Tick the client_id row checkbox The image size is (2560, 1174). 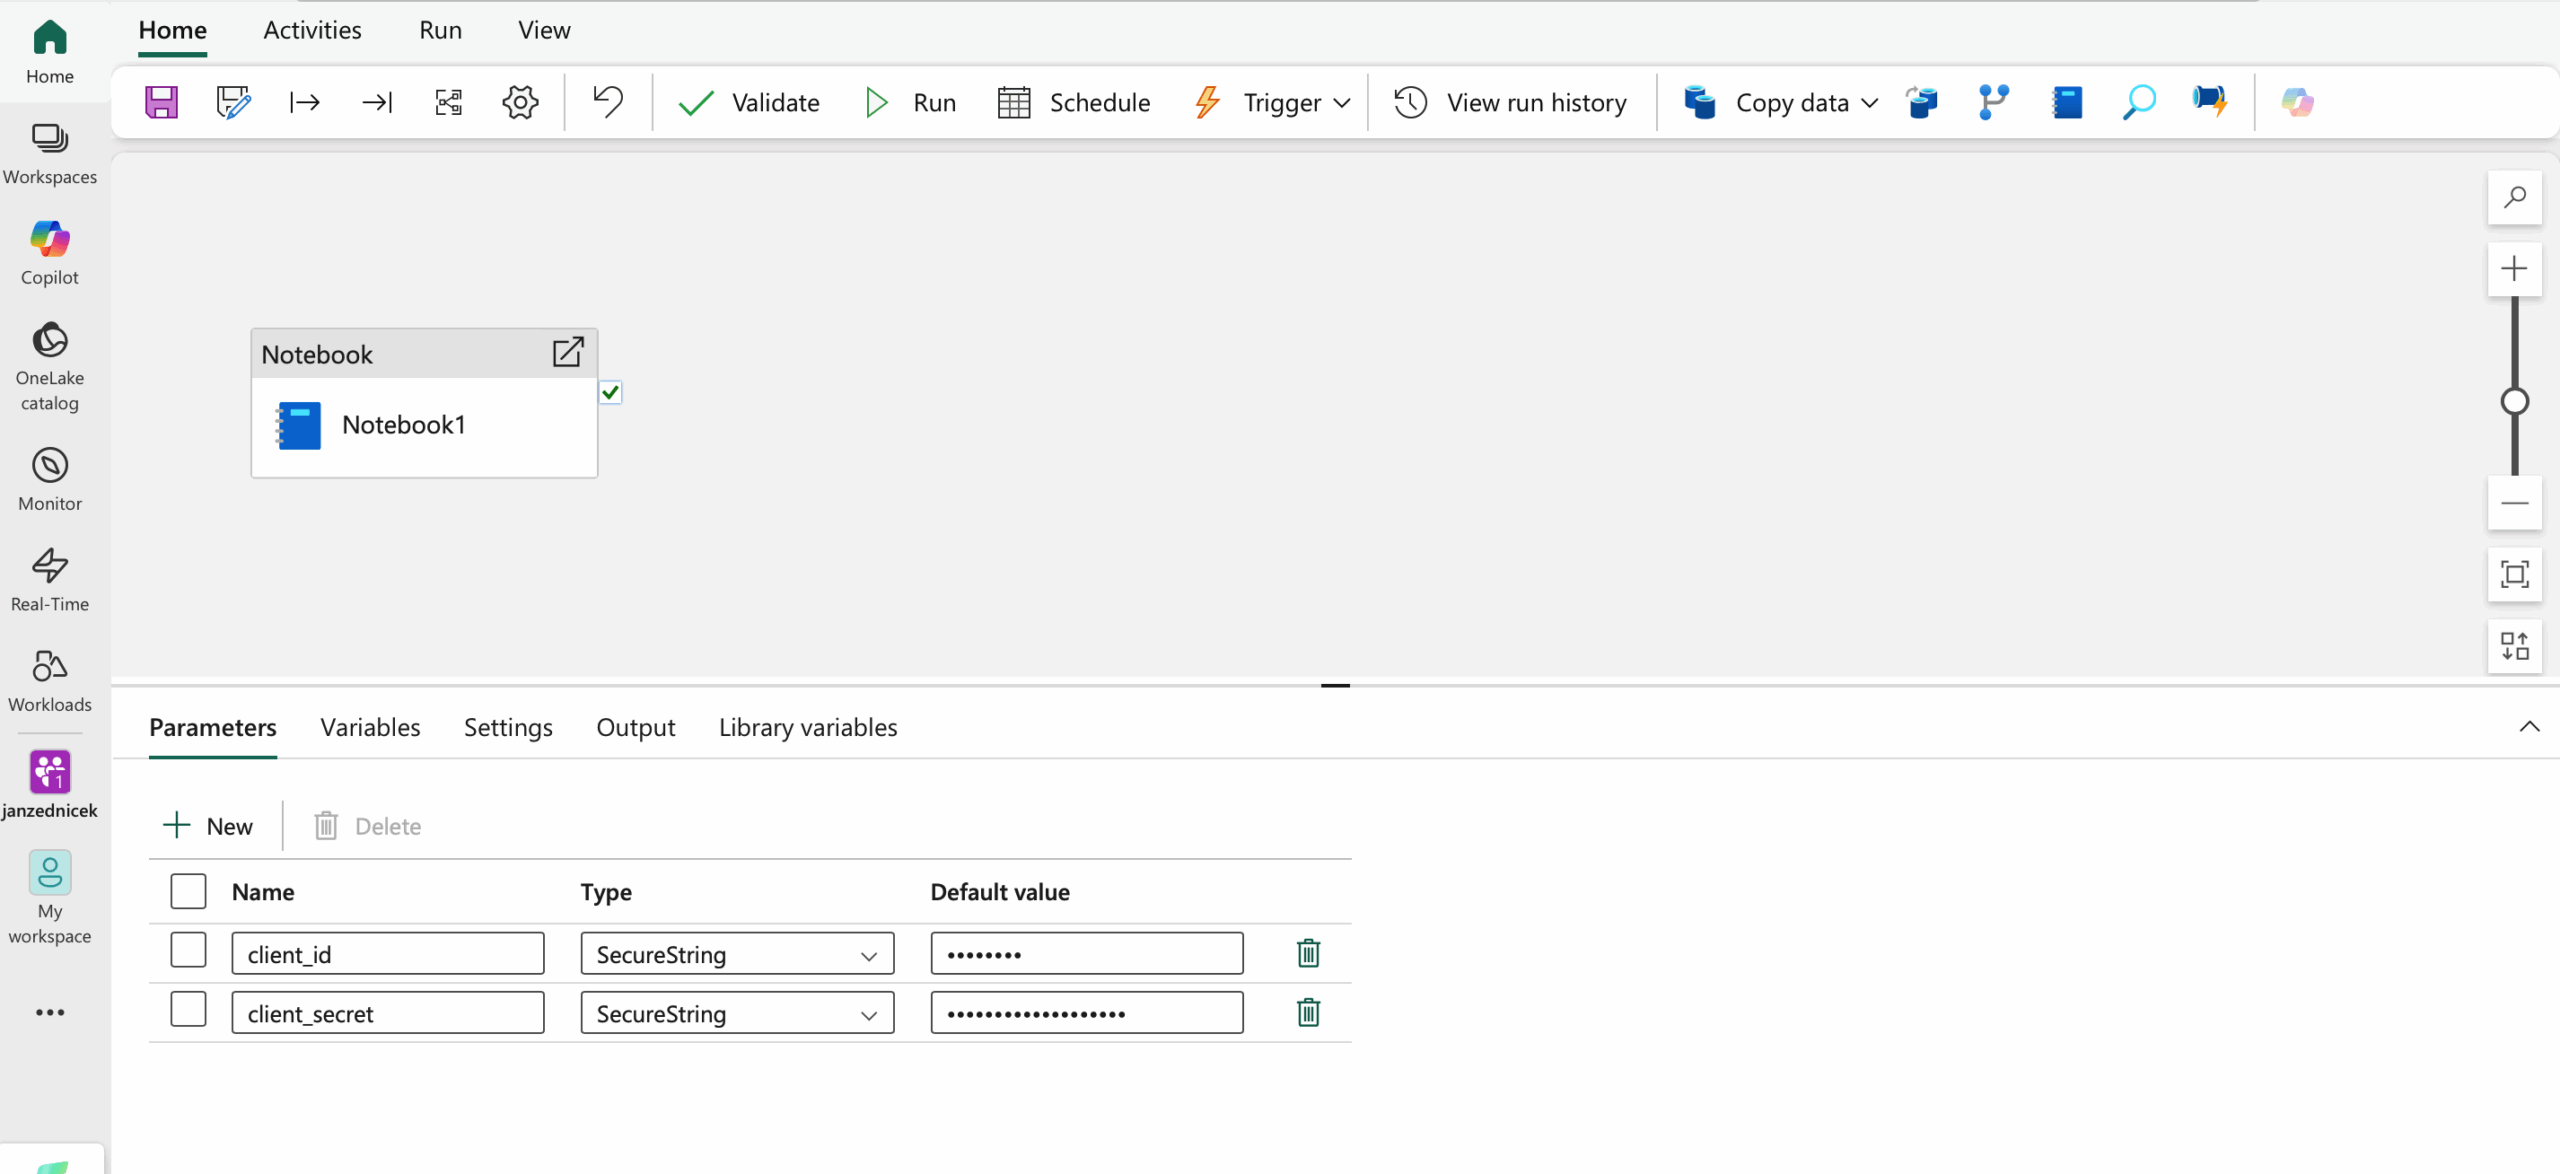tap(188, 951)
